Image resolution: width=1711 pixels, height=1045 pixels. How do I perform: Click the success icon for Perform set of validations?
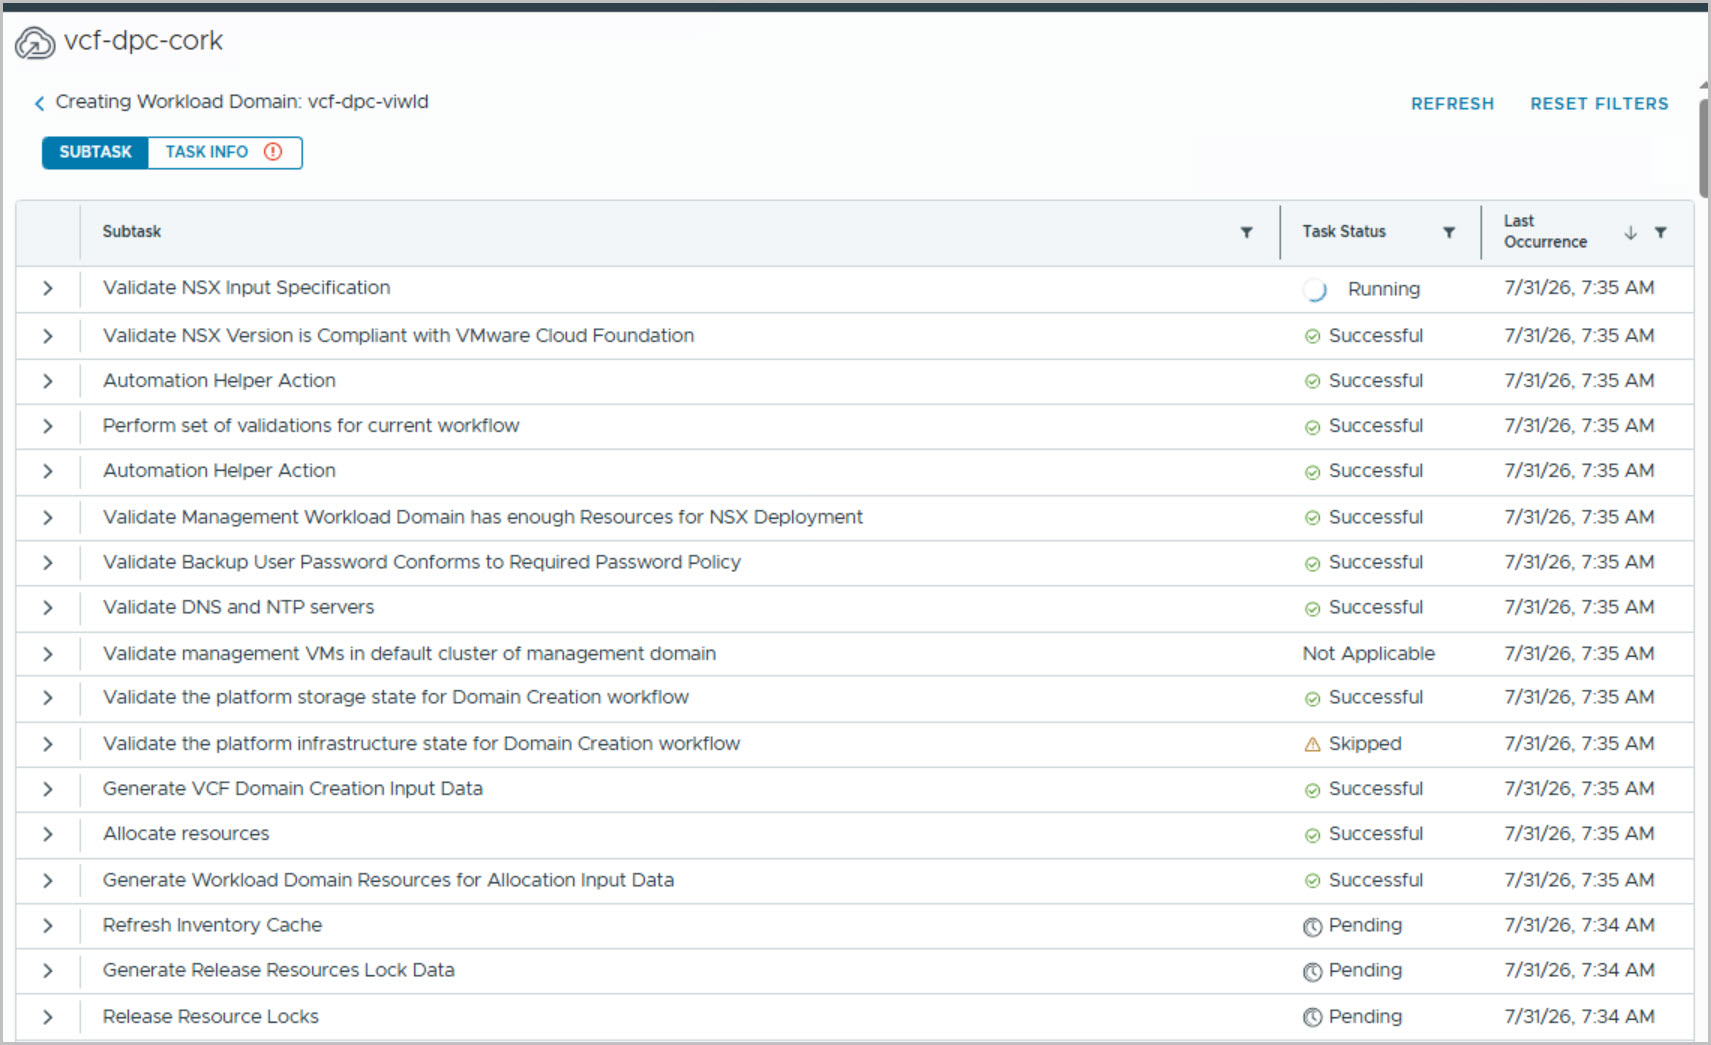click(x=1312, y=427)
